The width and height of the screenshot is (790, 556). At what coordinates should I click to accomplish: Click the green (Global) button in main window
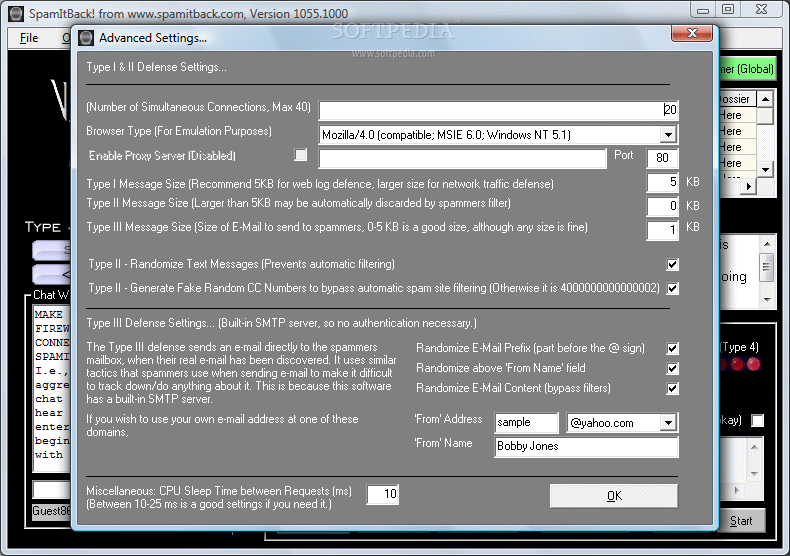747,69
